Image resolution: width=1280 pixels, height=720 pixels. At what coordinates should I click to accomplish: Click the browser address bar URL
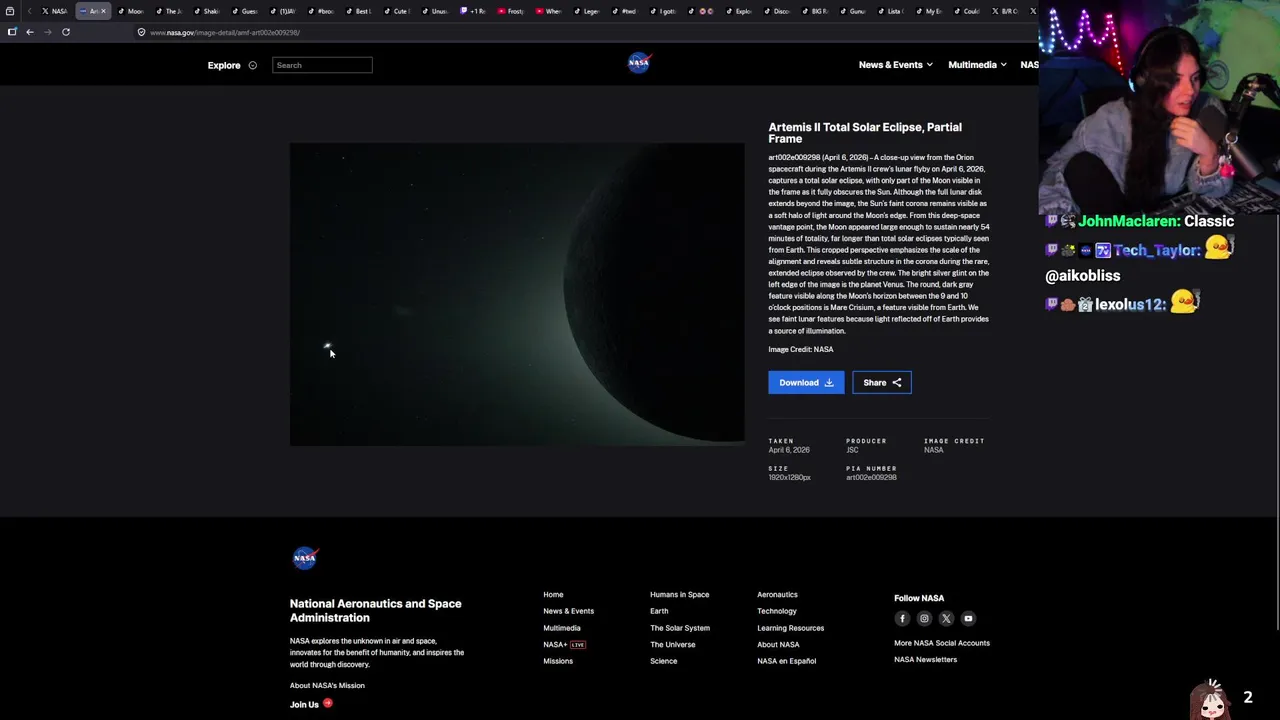[x=225, y=33]
